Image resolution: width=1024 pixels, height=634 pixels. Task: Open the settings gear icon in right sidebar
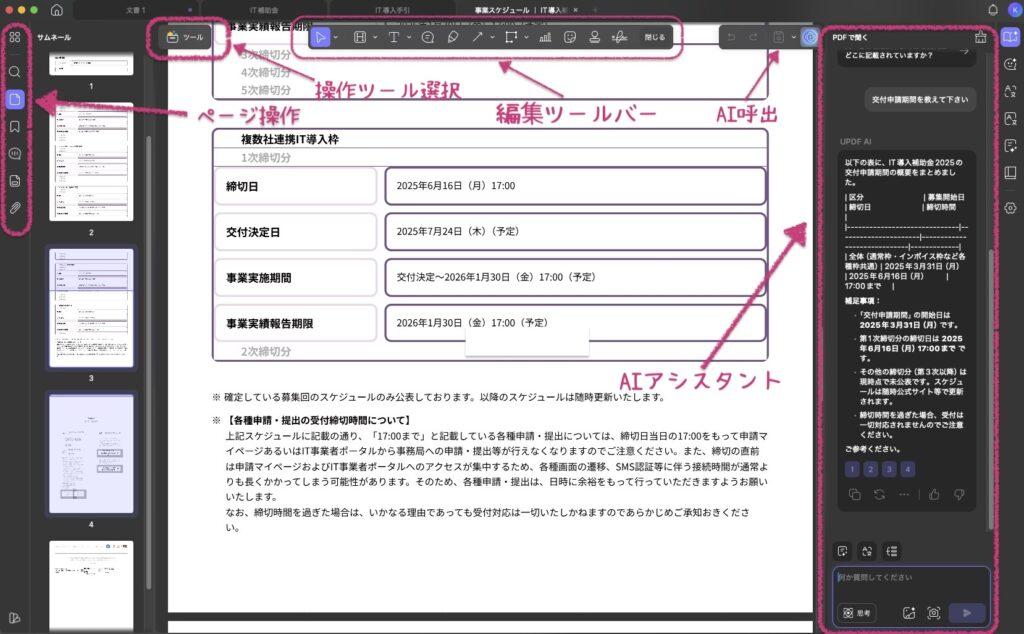pyautogui.click(x=1010, y=208)
